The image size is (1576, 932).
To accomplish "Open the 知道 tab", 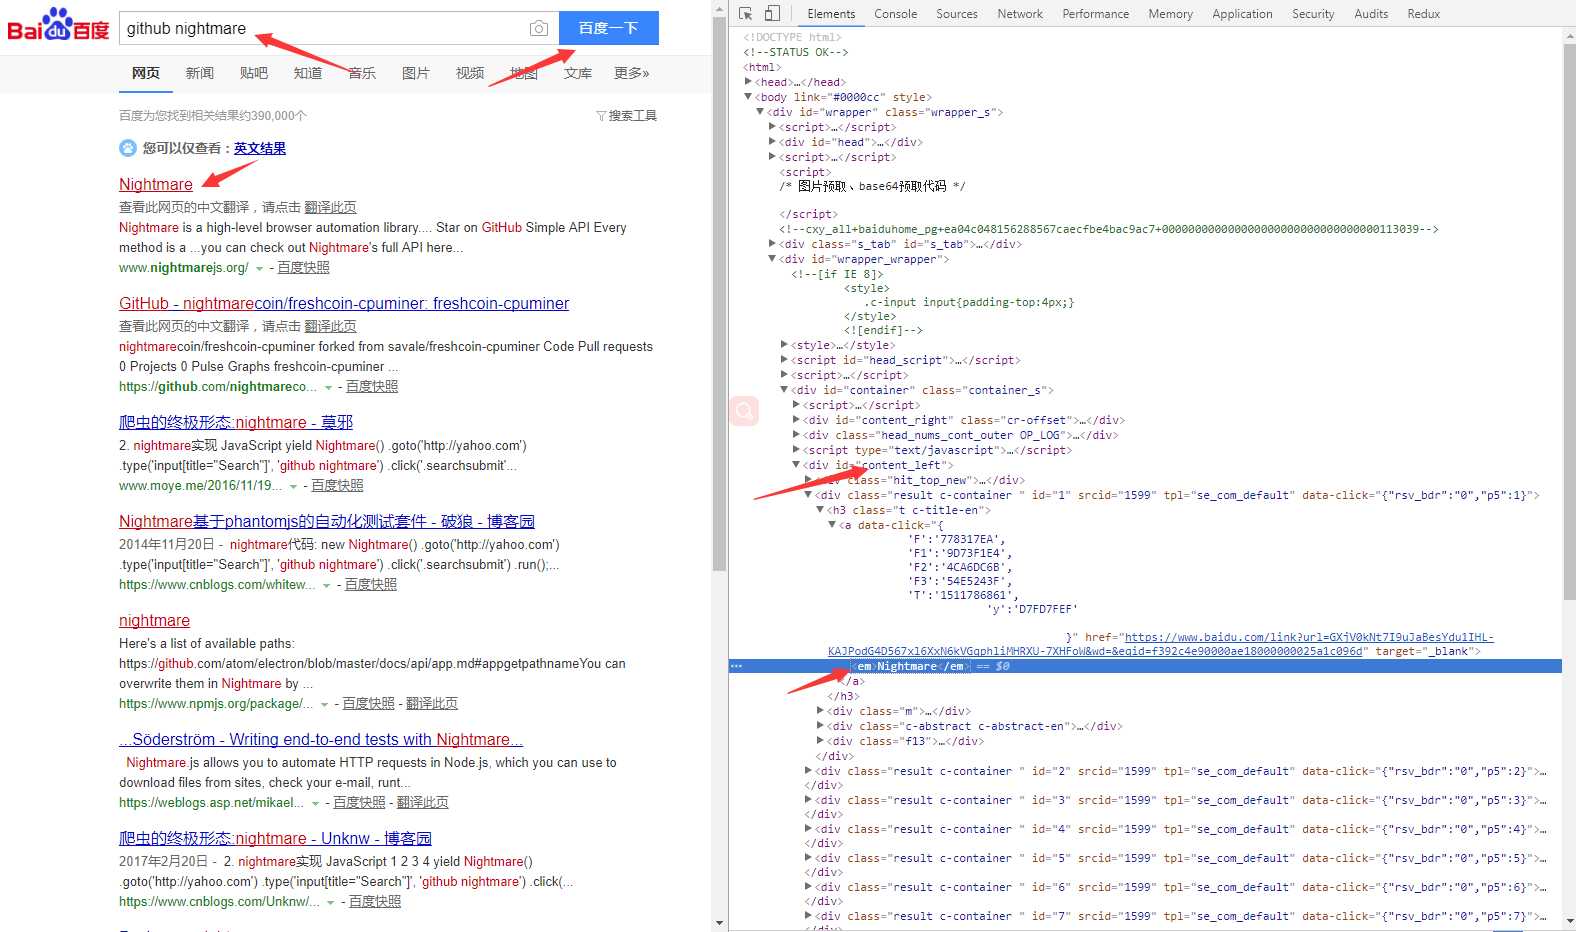I will [308, 73].
